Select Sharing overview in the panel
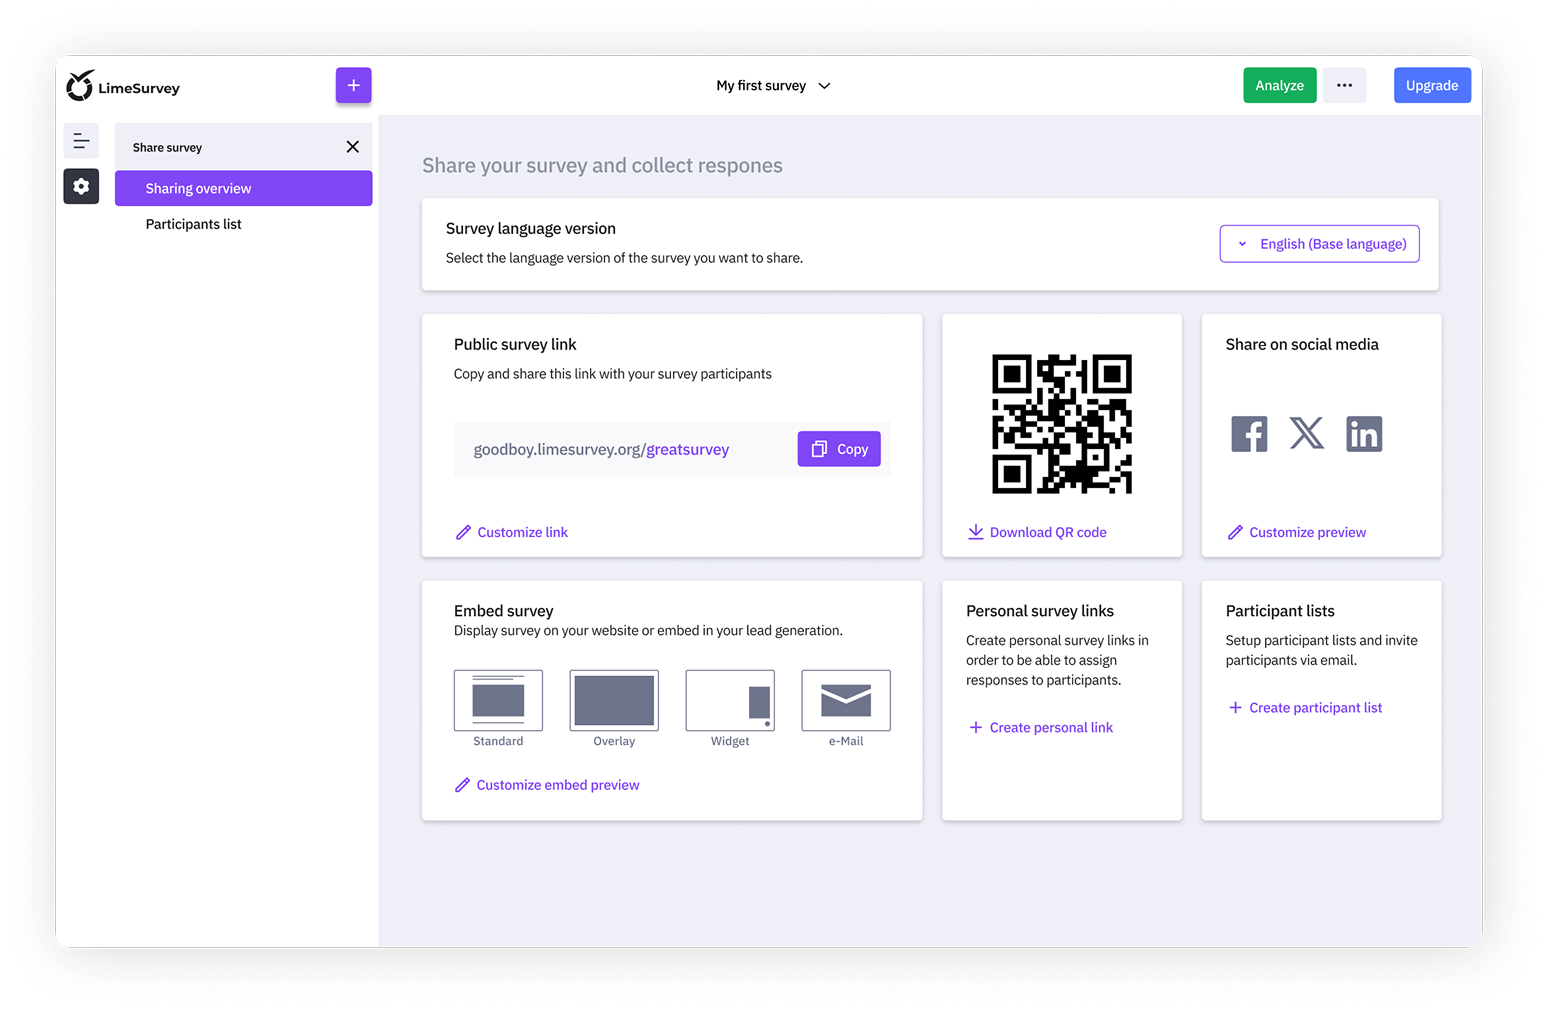This screenshot has width=1546, height=1011. coord(243,188)
